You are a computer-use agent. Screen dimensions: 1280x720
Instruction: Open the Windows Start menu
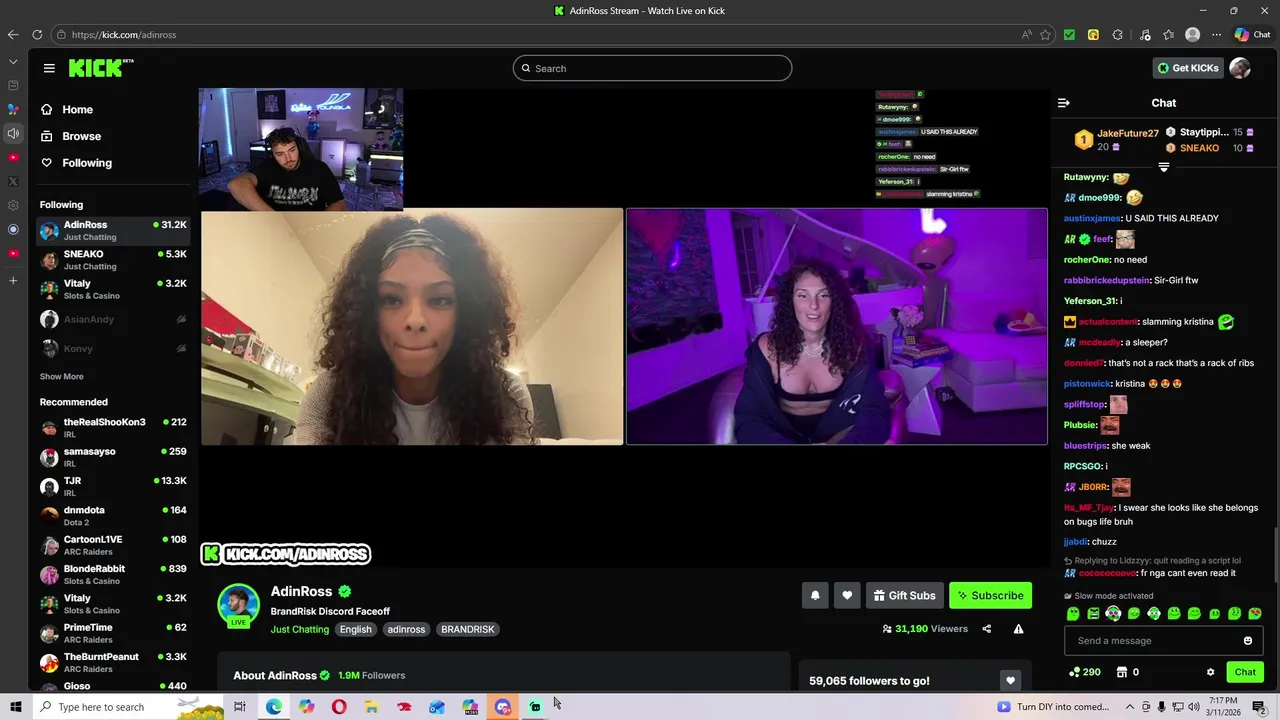pos(15,707)
